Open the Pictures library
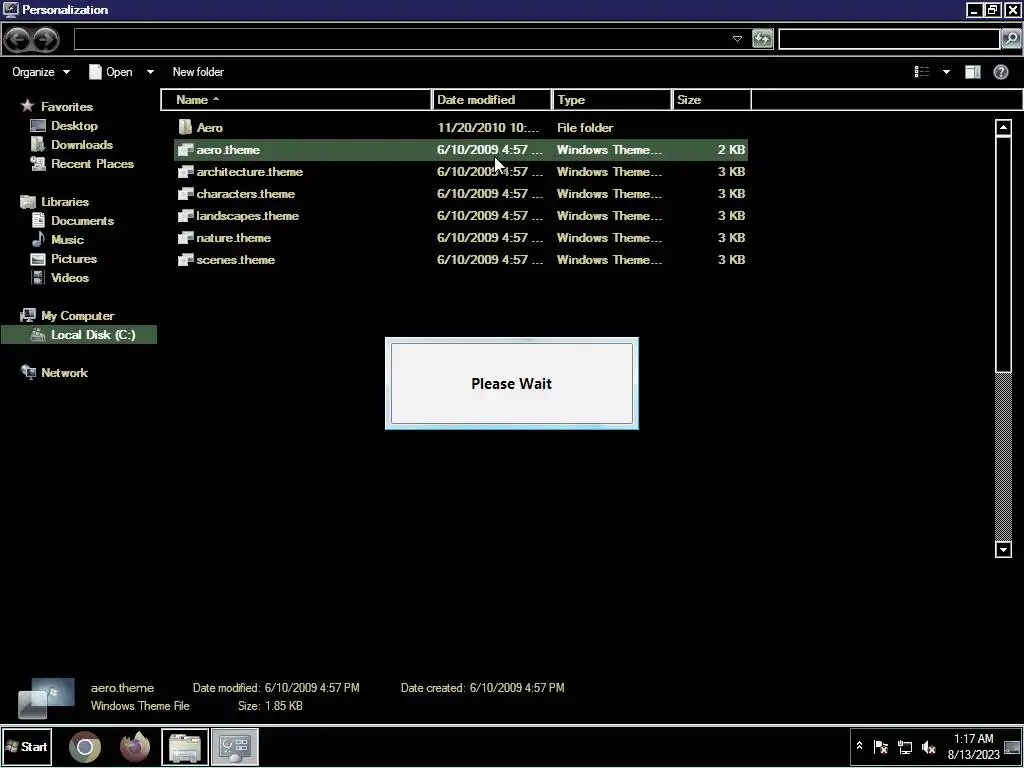The image size is (1024, 768). point(64,259)
